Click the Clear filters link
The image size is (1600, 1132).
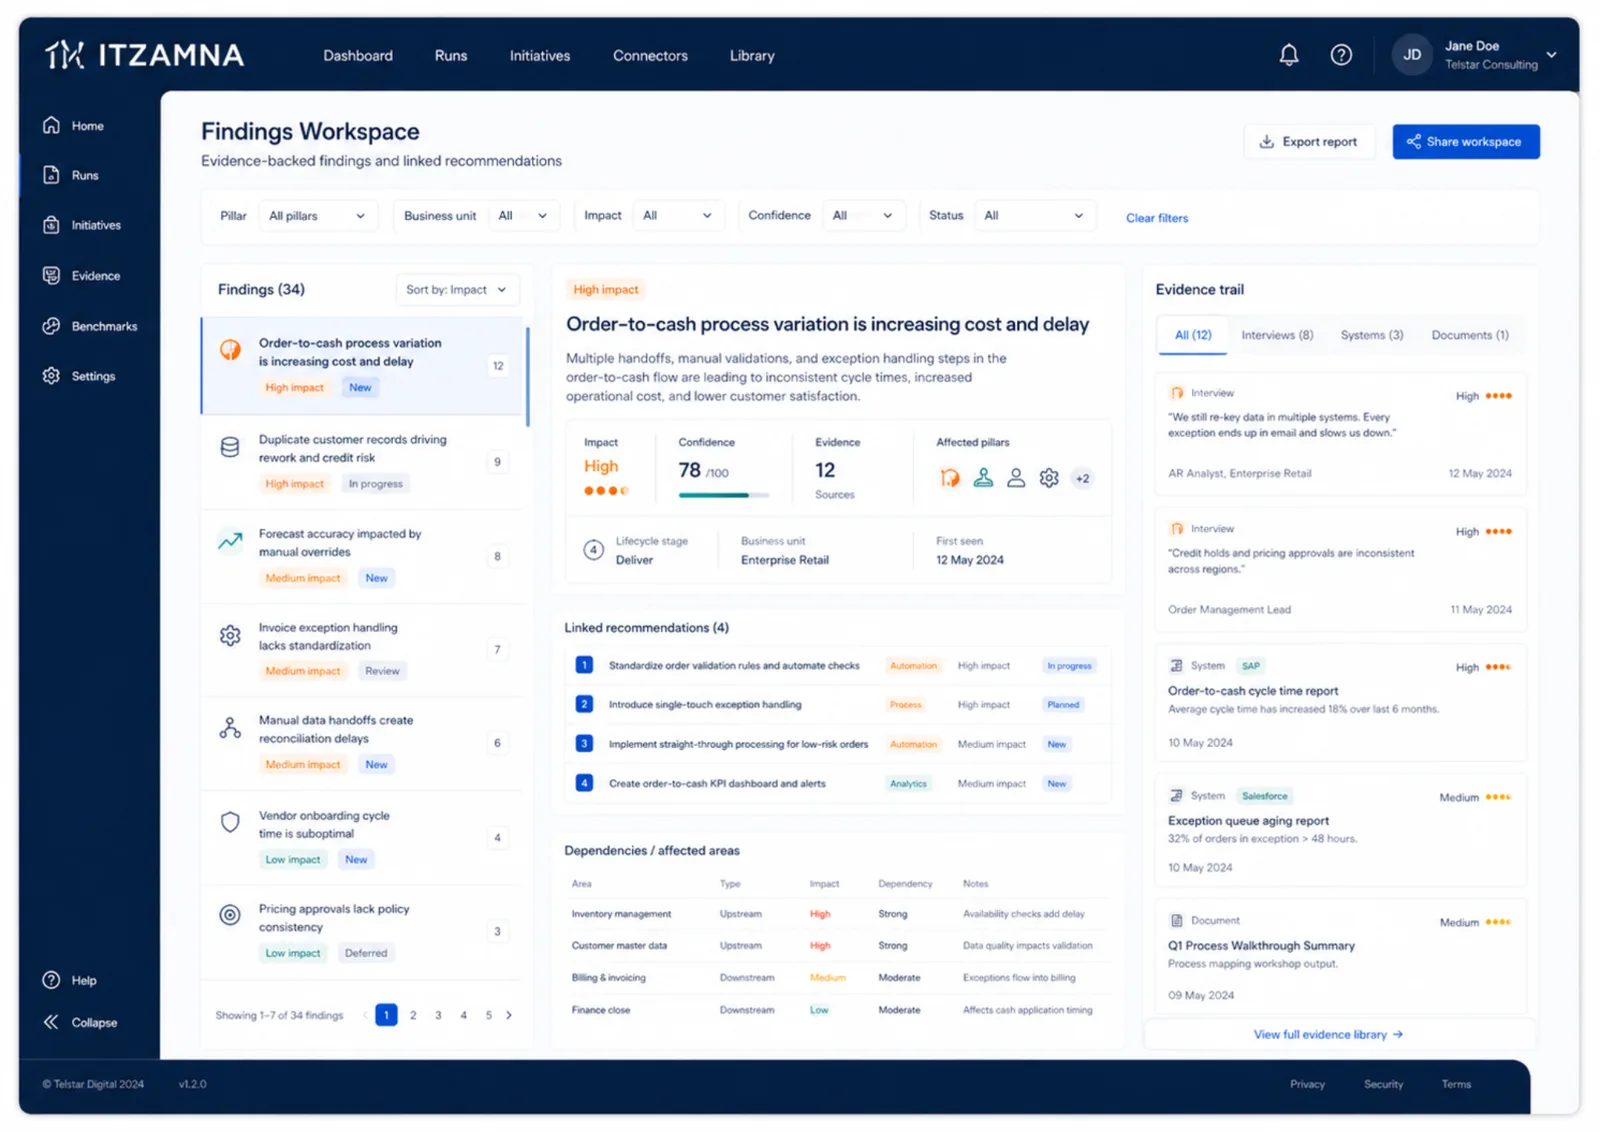(x=1157, y=218)
